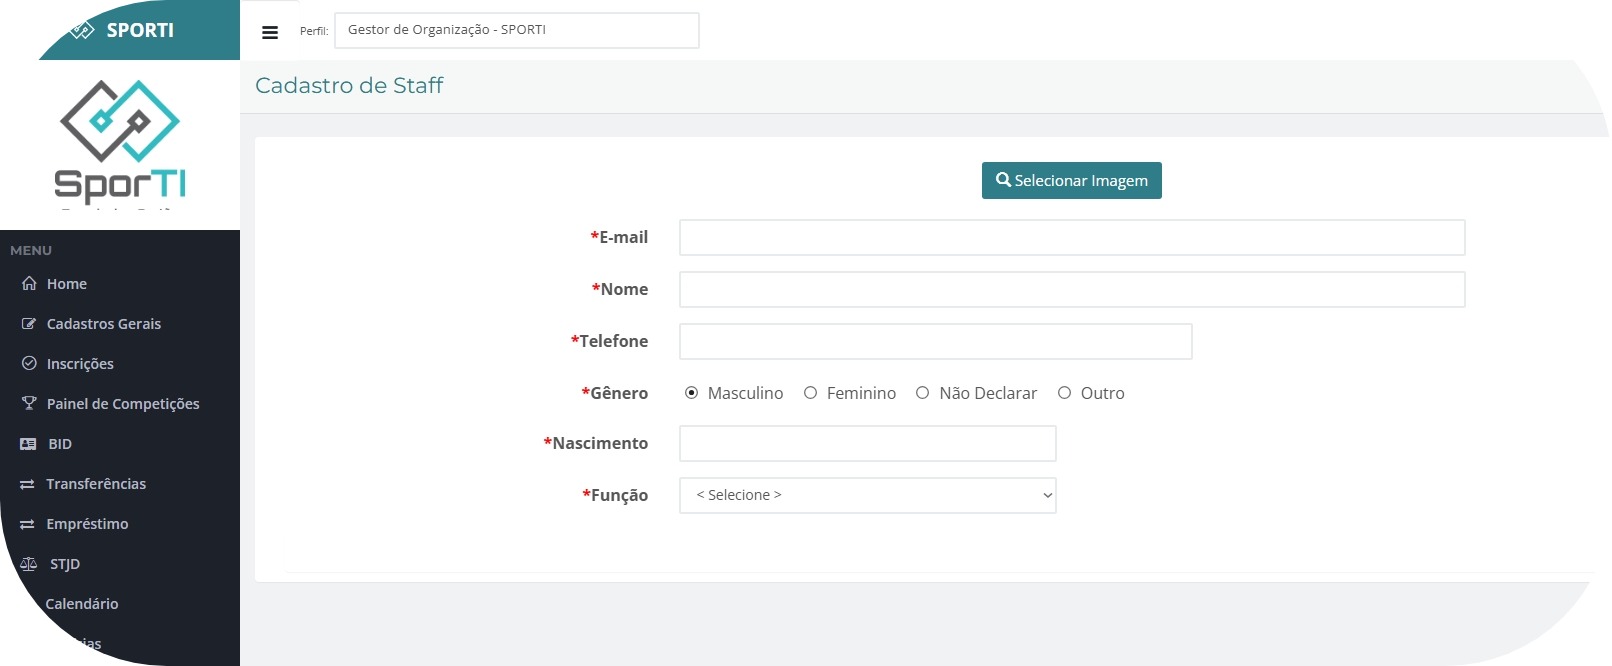The width and height of the screenshot is (1612, 666).
Task: Click the hamburger menu toggle icon
Action: point(270,32)
